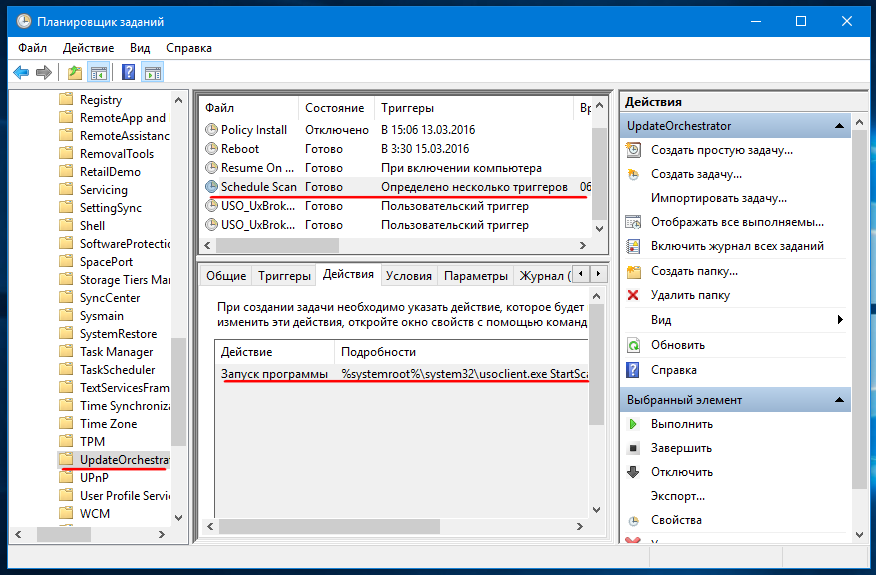Go back with the blue left arrow
The height and width of the screenshot is (575, 876).
pyautogui.click(x=21, y=72)
